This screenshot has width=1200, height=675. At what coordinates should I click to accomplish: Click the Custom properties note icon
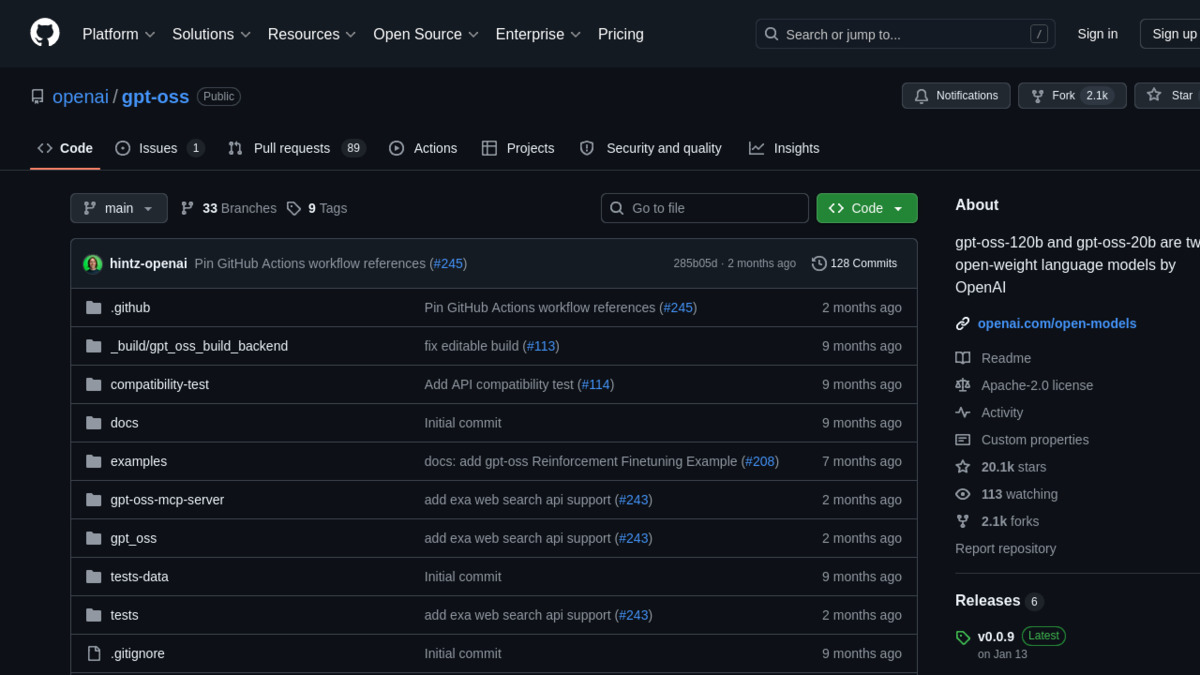pyautogui.click(x=963, y=440)
